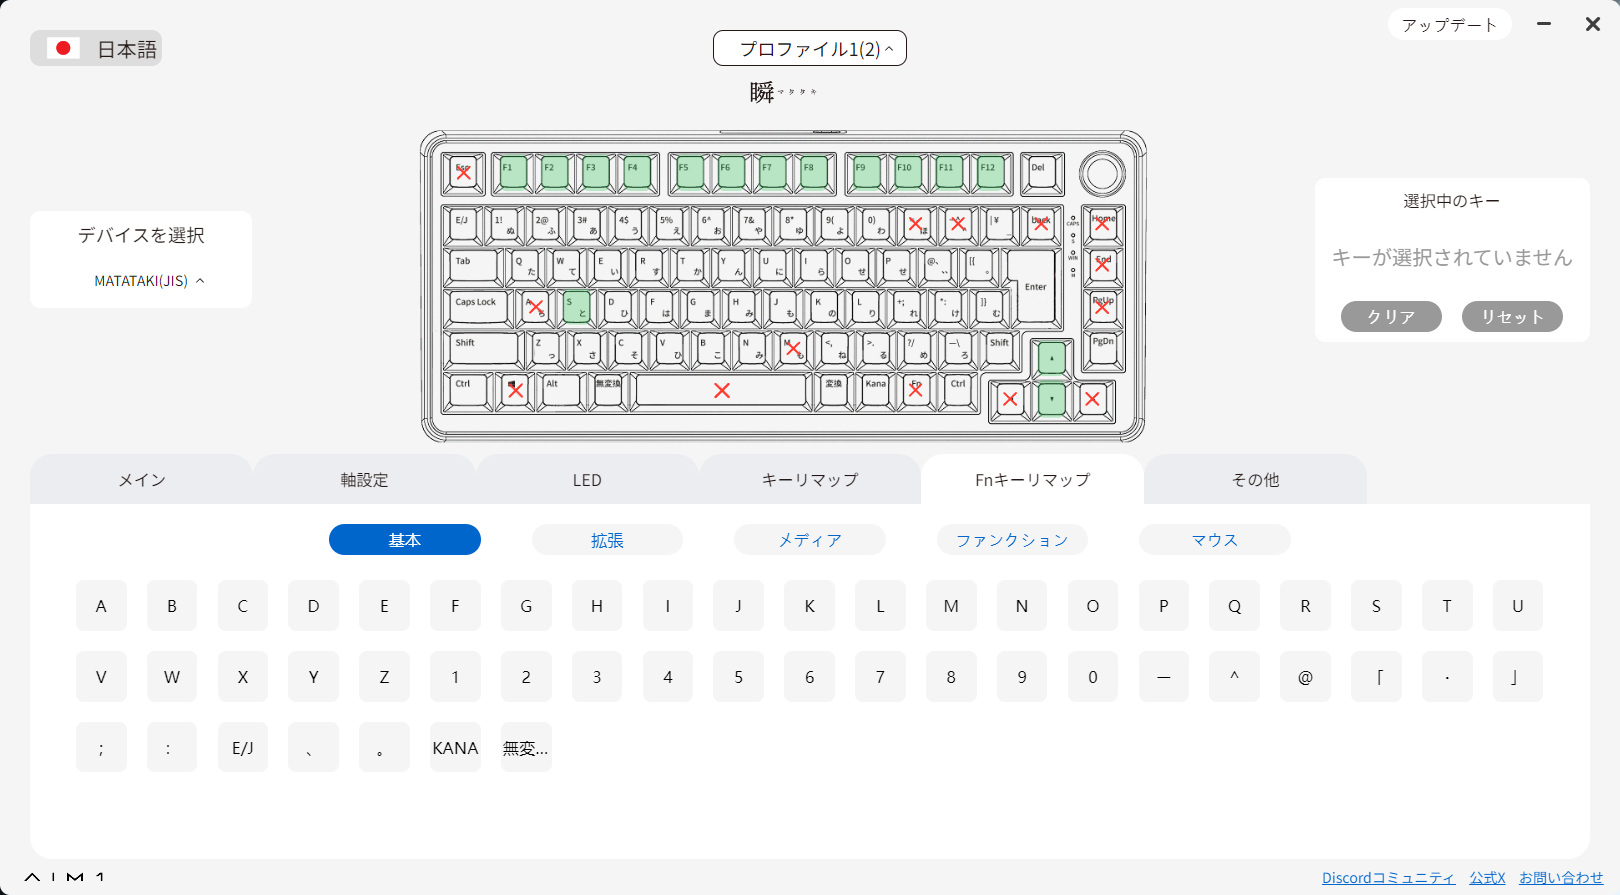Expand the MATATAKI(JIS) device selector
This screenshot has width=1620, height=895.
click(x=148, y=281)
